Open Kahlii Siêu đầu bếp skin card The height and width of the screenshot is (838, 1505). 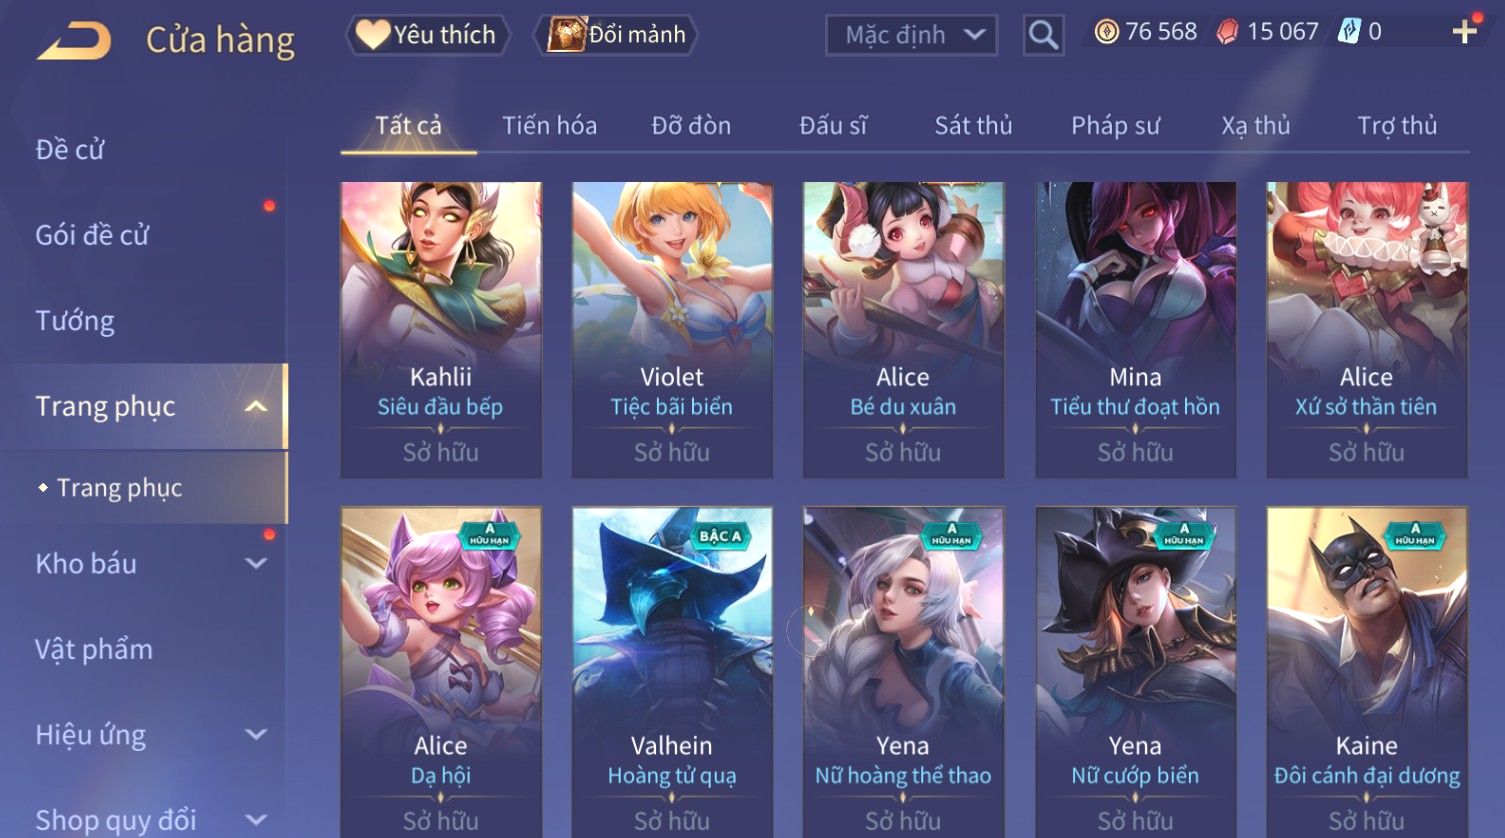(x=441, y=329)
